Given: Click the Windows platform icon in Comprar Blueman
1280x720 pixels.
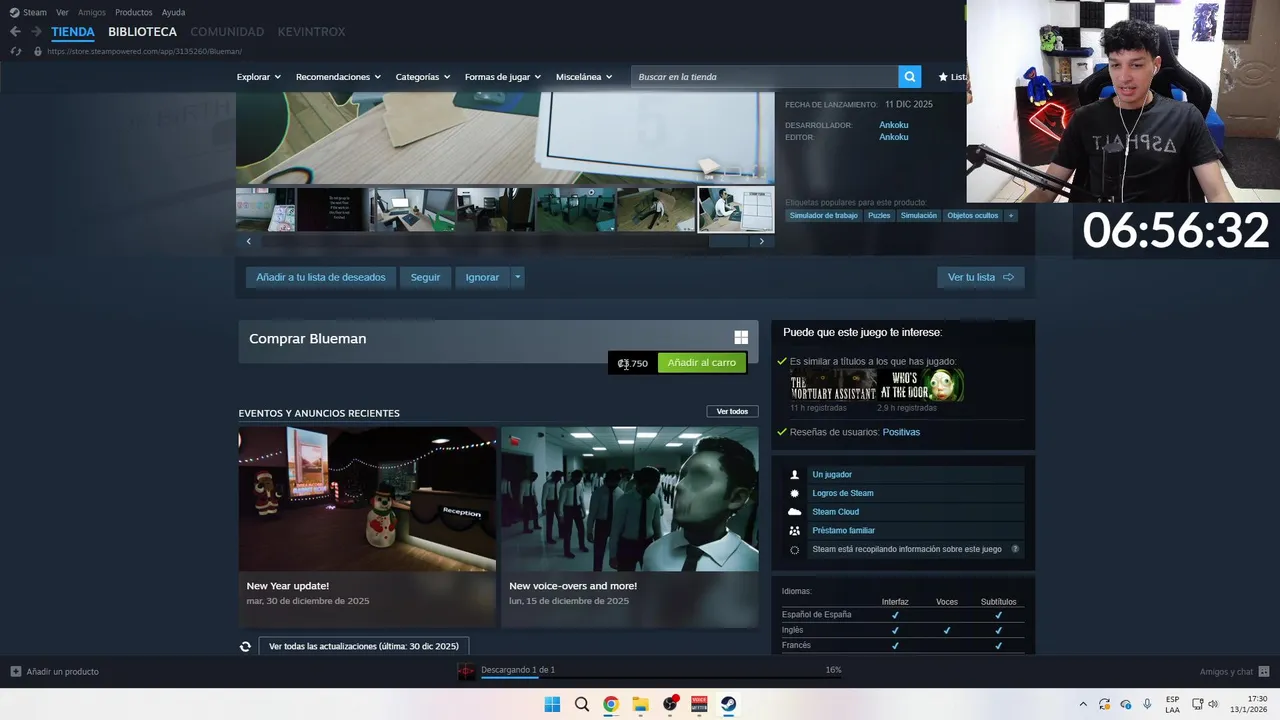Looking at the screenshot, I should click(x=741, y=338).
